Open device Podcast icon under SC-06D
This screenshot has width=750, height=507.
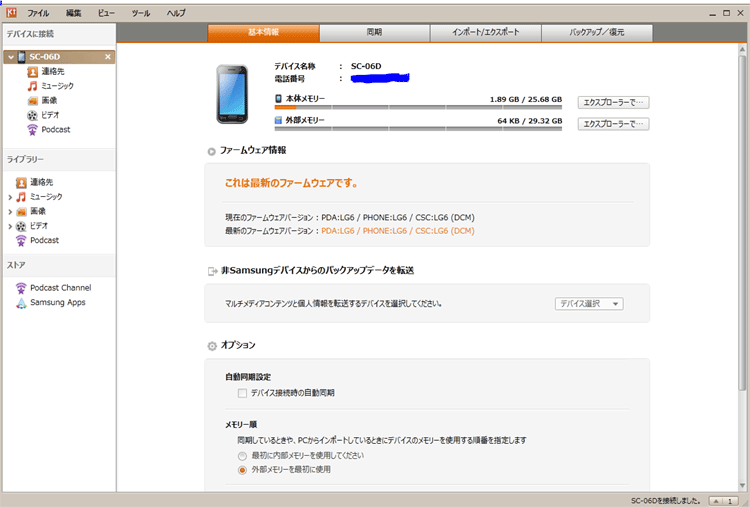tap(32, 130)
